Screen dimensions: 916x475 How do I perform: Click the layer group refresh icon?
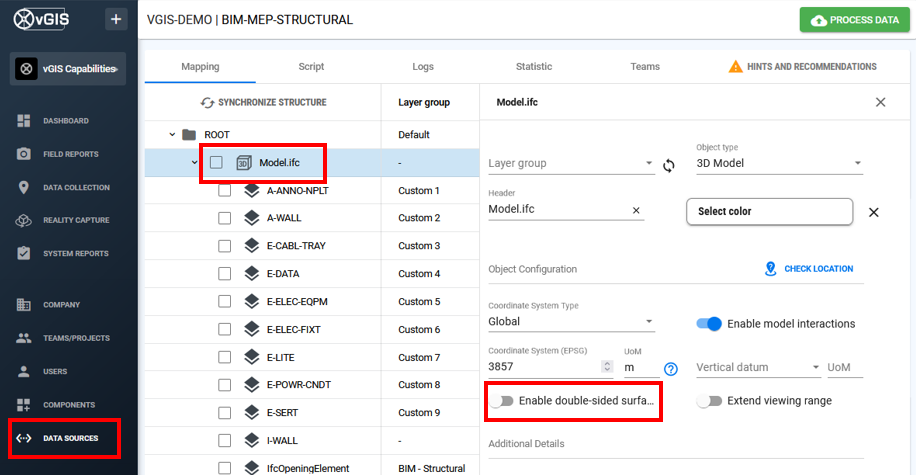(x=669, y=166)
